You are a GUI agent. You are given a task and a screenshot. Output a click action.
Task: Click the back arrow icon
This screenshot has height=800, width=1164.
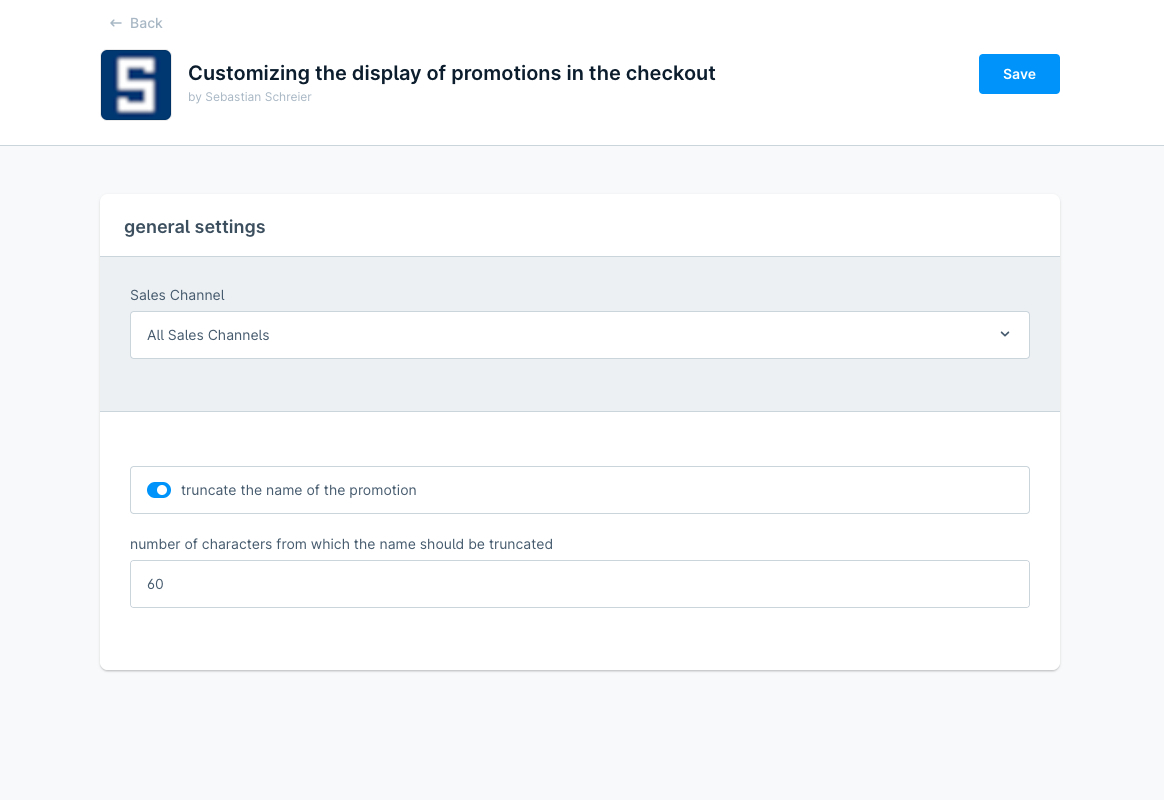(116, 23)
